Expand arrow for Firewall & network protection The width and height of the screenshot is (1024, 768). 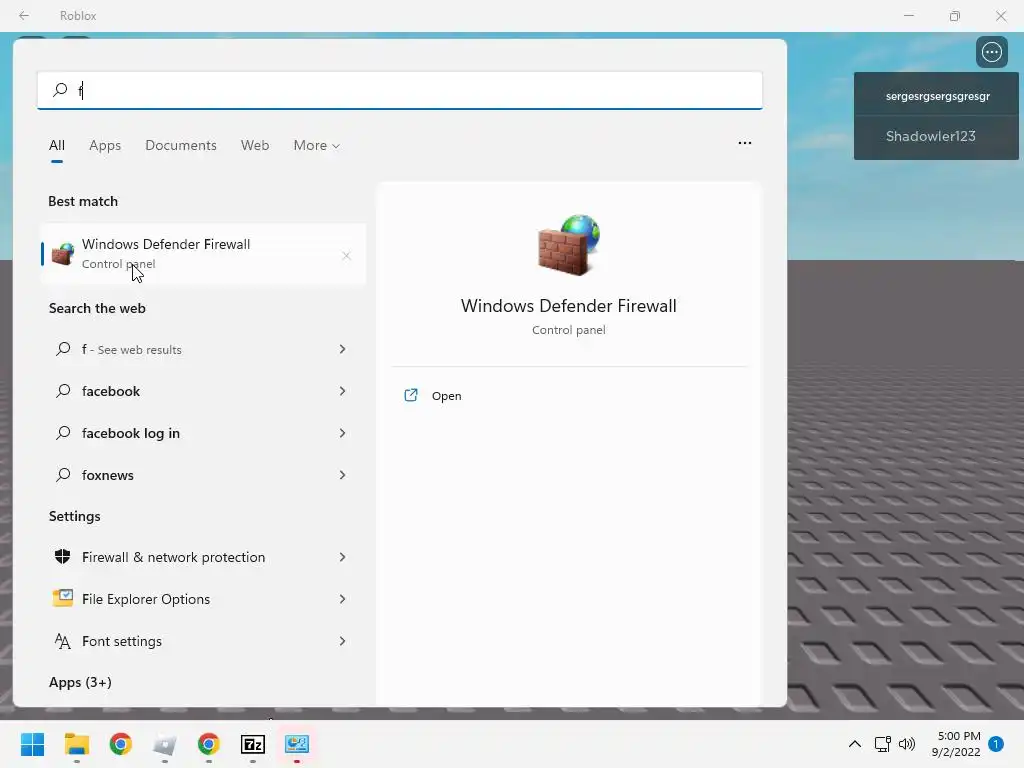(342, 557)
